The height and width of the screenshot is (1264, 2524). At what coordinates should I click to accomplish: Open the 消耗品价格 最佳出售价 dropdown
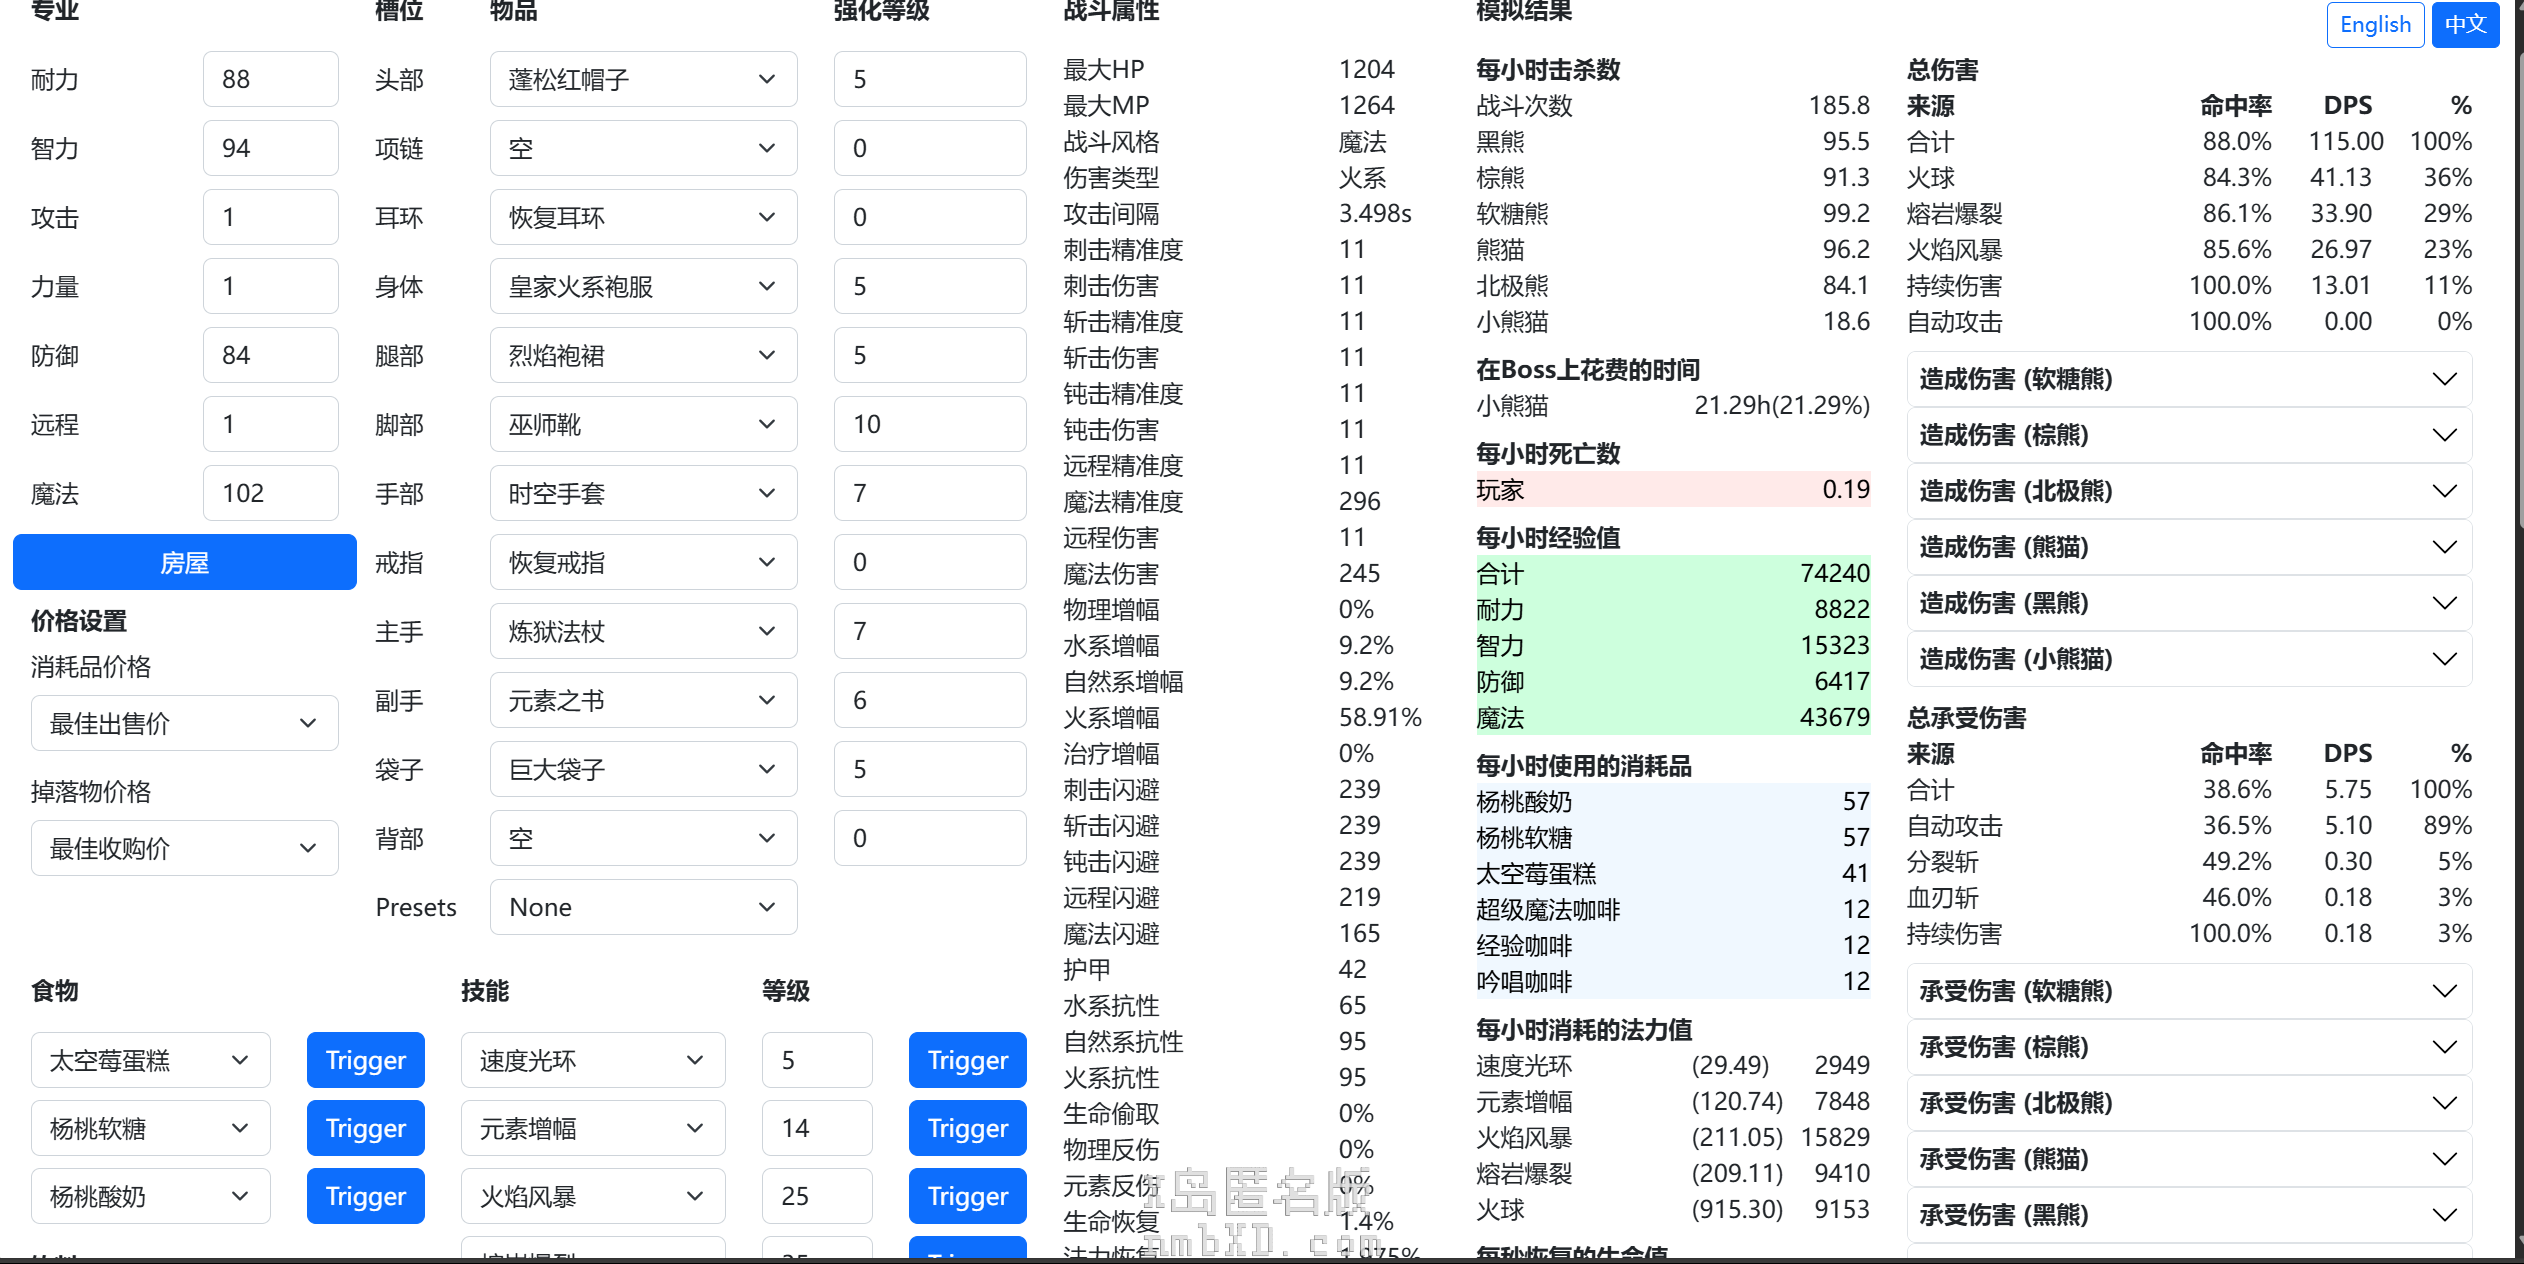click(x=184, y=723)
